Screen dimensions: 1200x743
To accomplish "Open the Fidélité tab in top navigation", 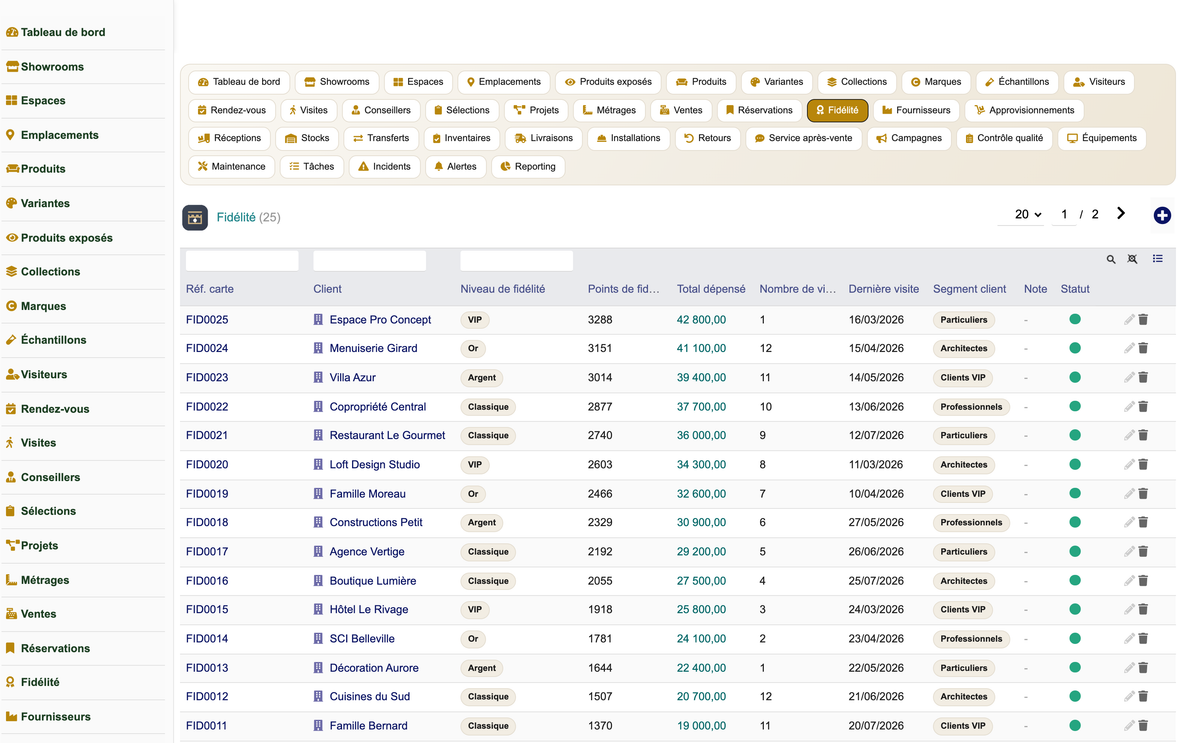I will click(837, 110).
